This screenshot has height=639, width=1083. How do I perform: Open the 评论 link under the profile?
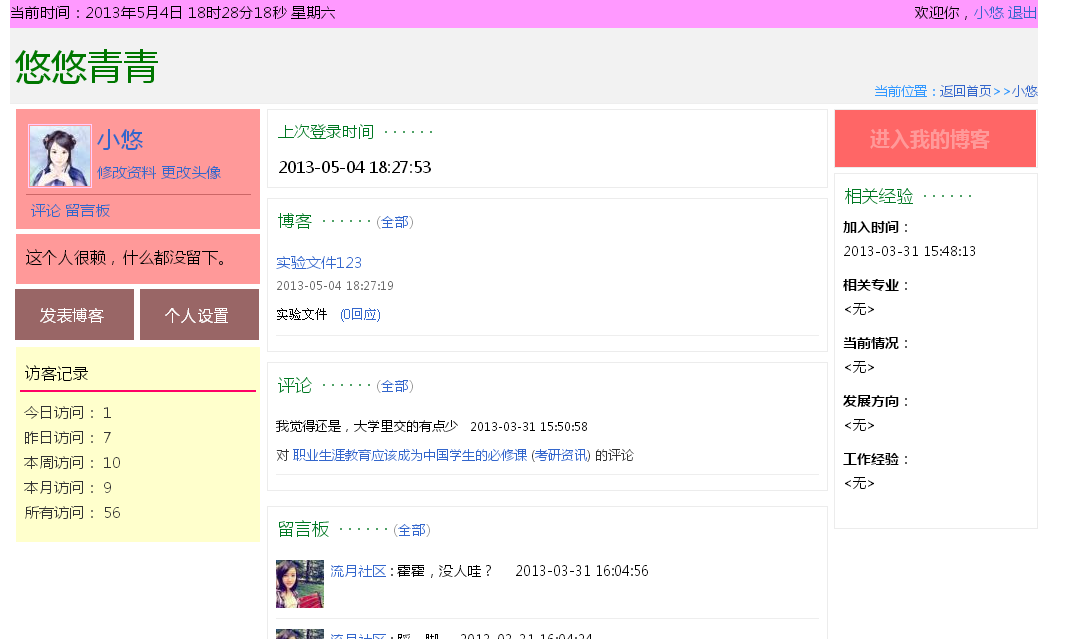46,211
